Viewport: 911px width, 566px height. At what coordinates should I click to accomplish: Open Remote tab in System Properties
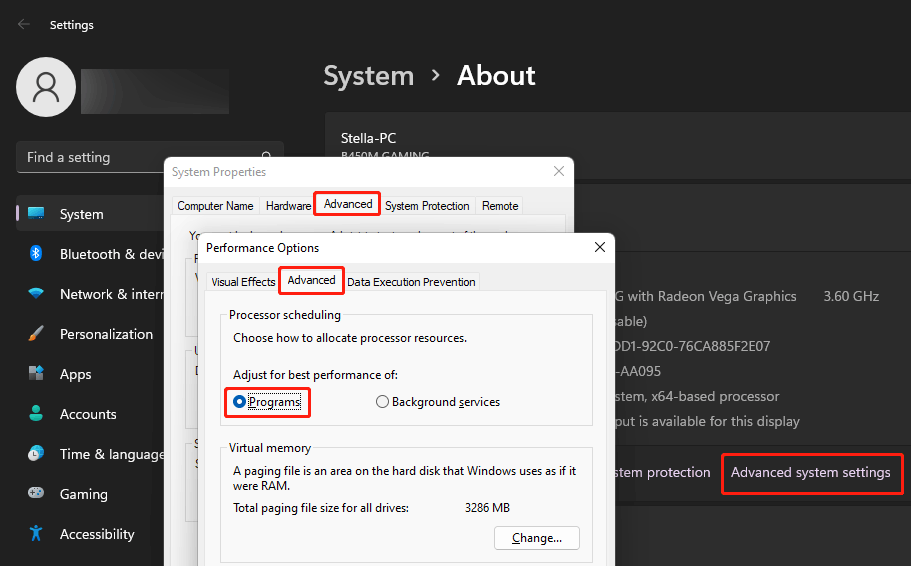pyautogui.click(x=500, y=206)
